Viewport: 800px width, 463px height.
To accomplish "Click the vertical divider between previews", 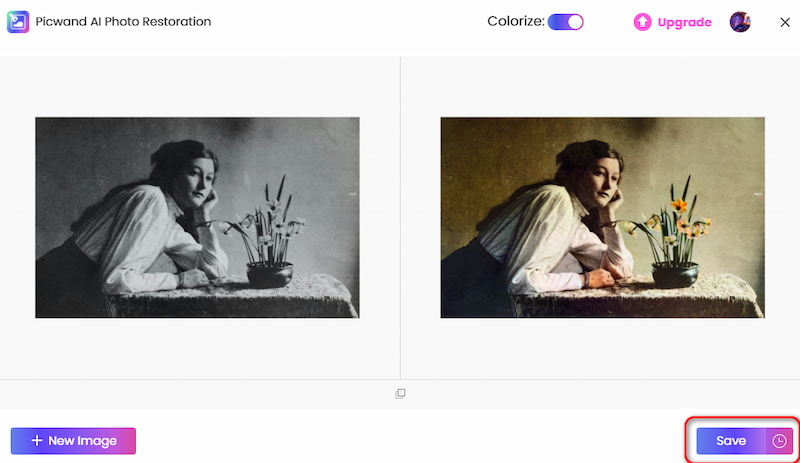I will 400,217.
